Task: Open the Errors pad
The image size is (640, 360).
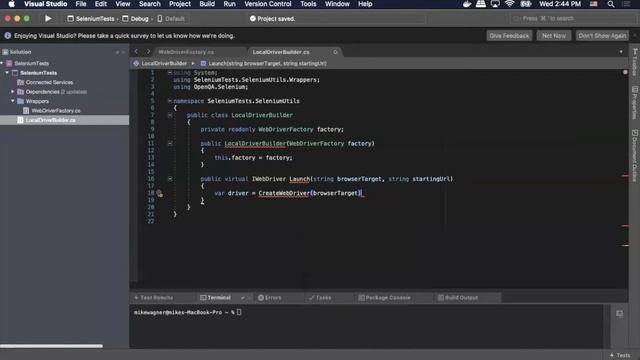Action: (269, 298)
